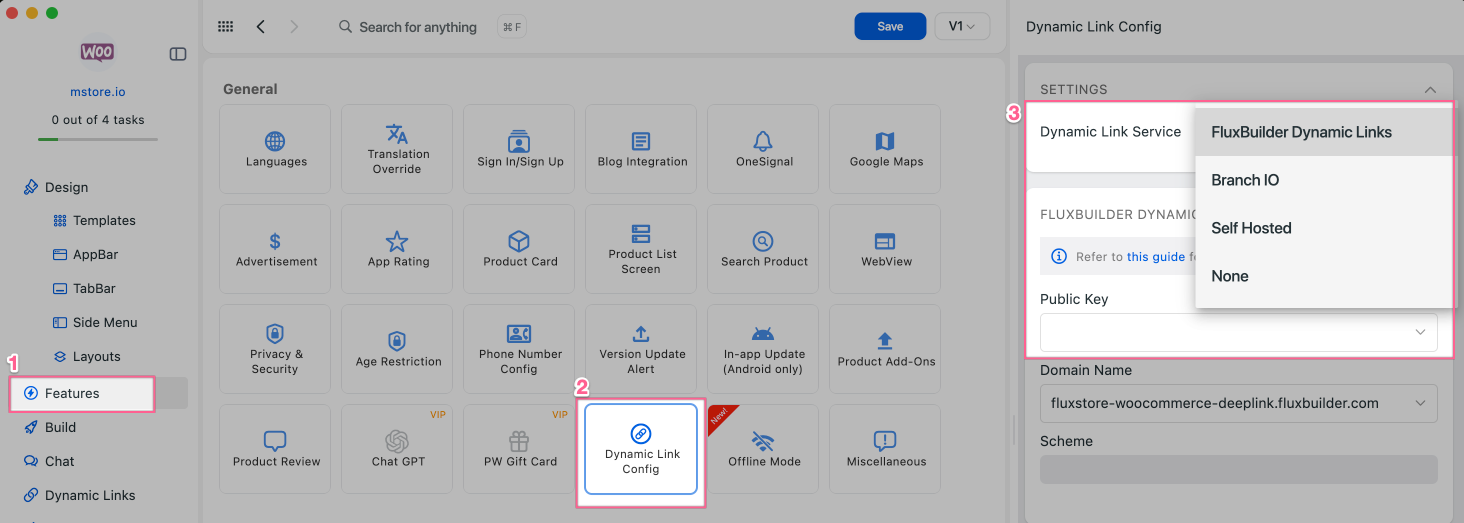The height and width of the screenshot is (523, 1464).
Task: Open the OneSignal notification settings tile
Action: (763, 149)
